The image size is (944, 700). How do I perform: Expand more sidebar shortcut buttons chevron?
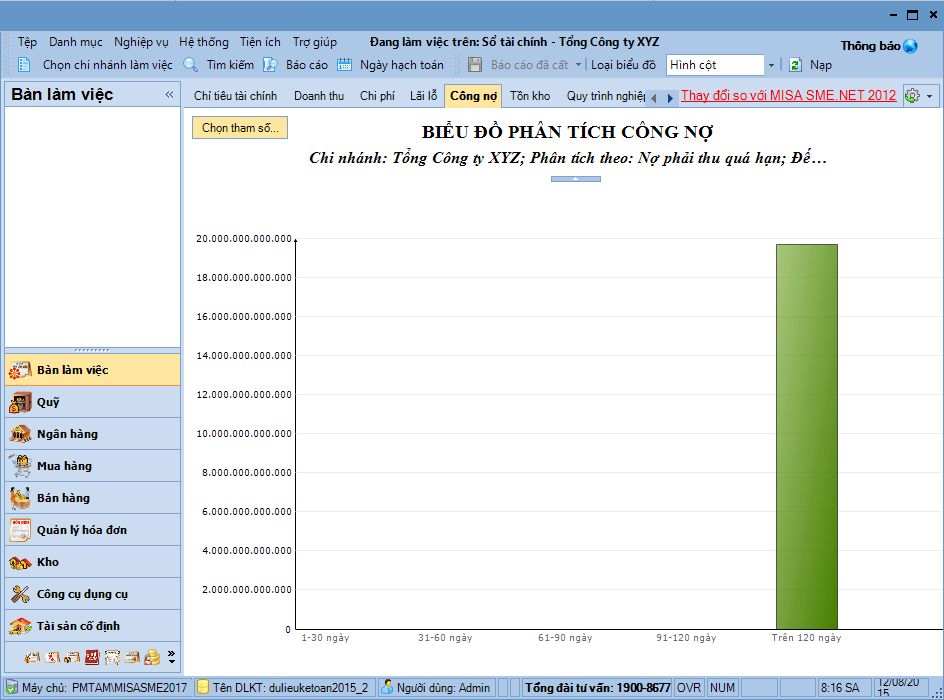(x=171, y=657)
